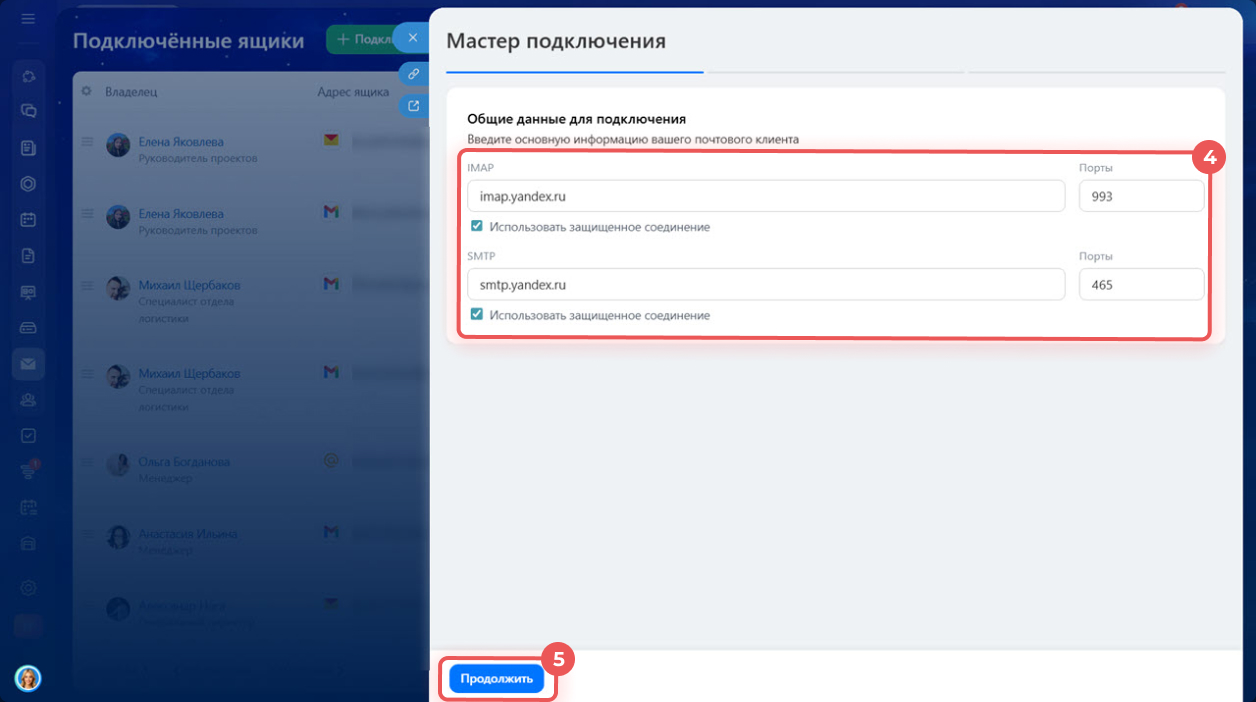The image size is (1256, 702).
Task: Click the Продолжить button
Action: click(496, 679)
